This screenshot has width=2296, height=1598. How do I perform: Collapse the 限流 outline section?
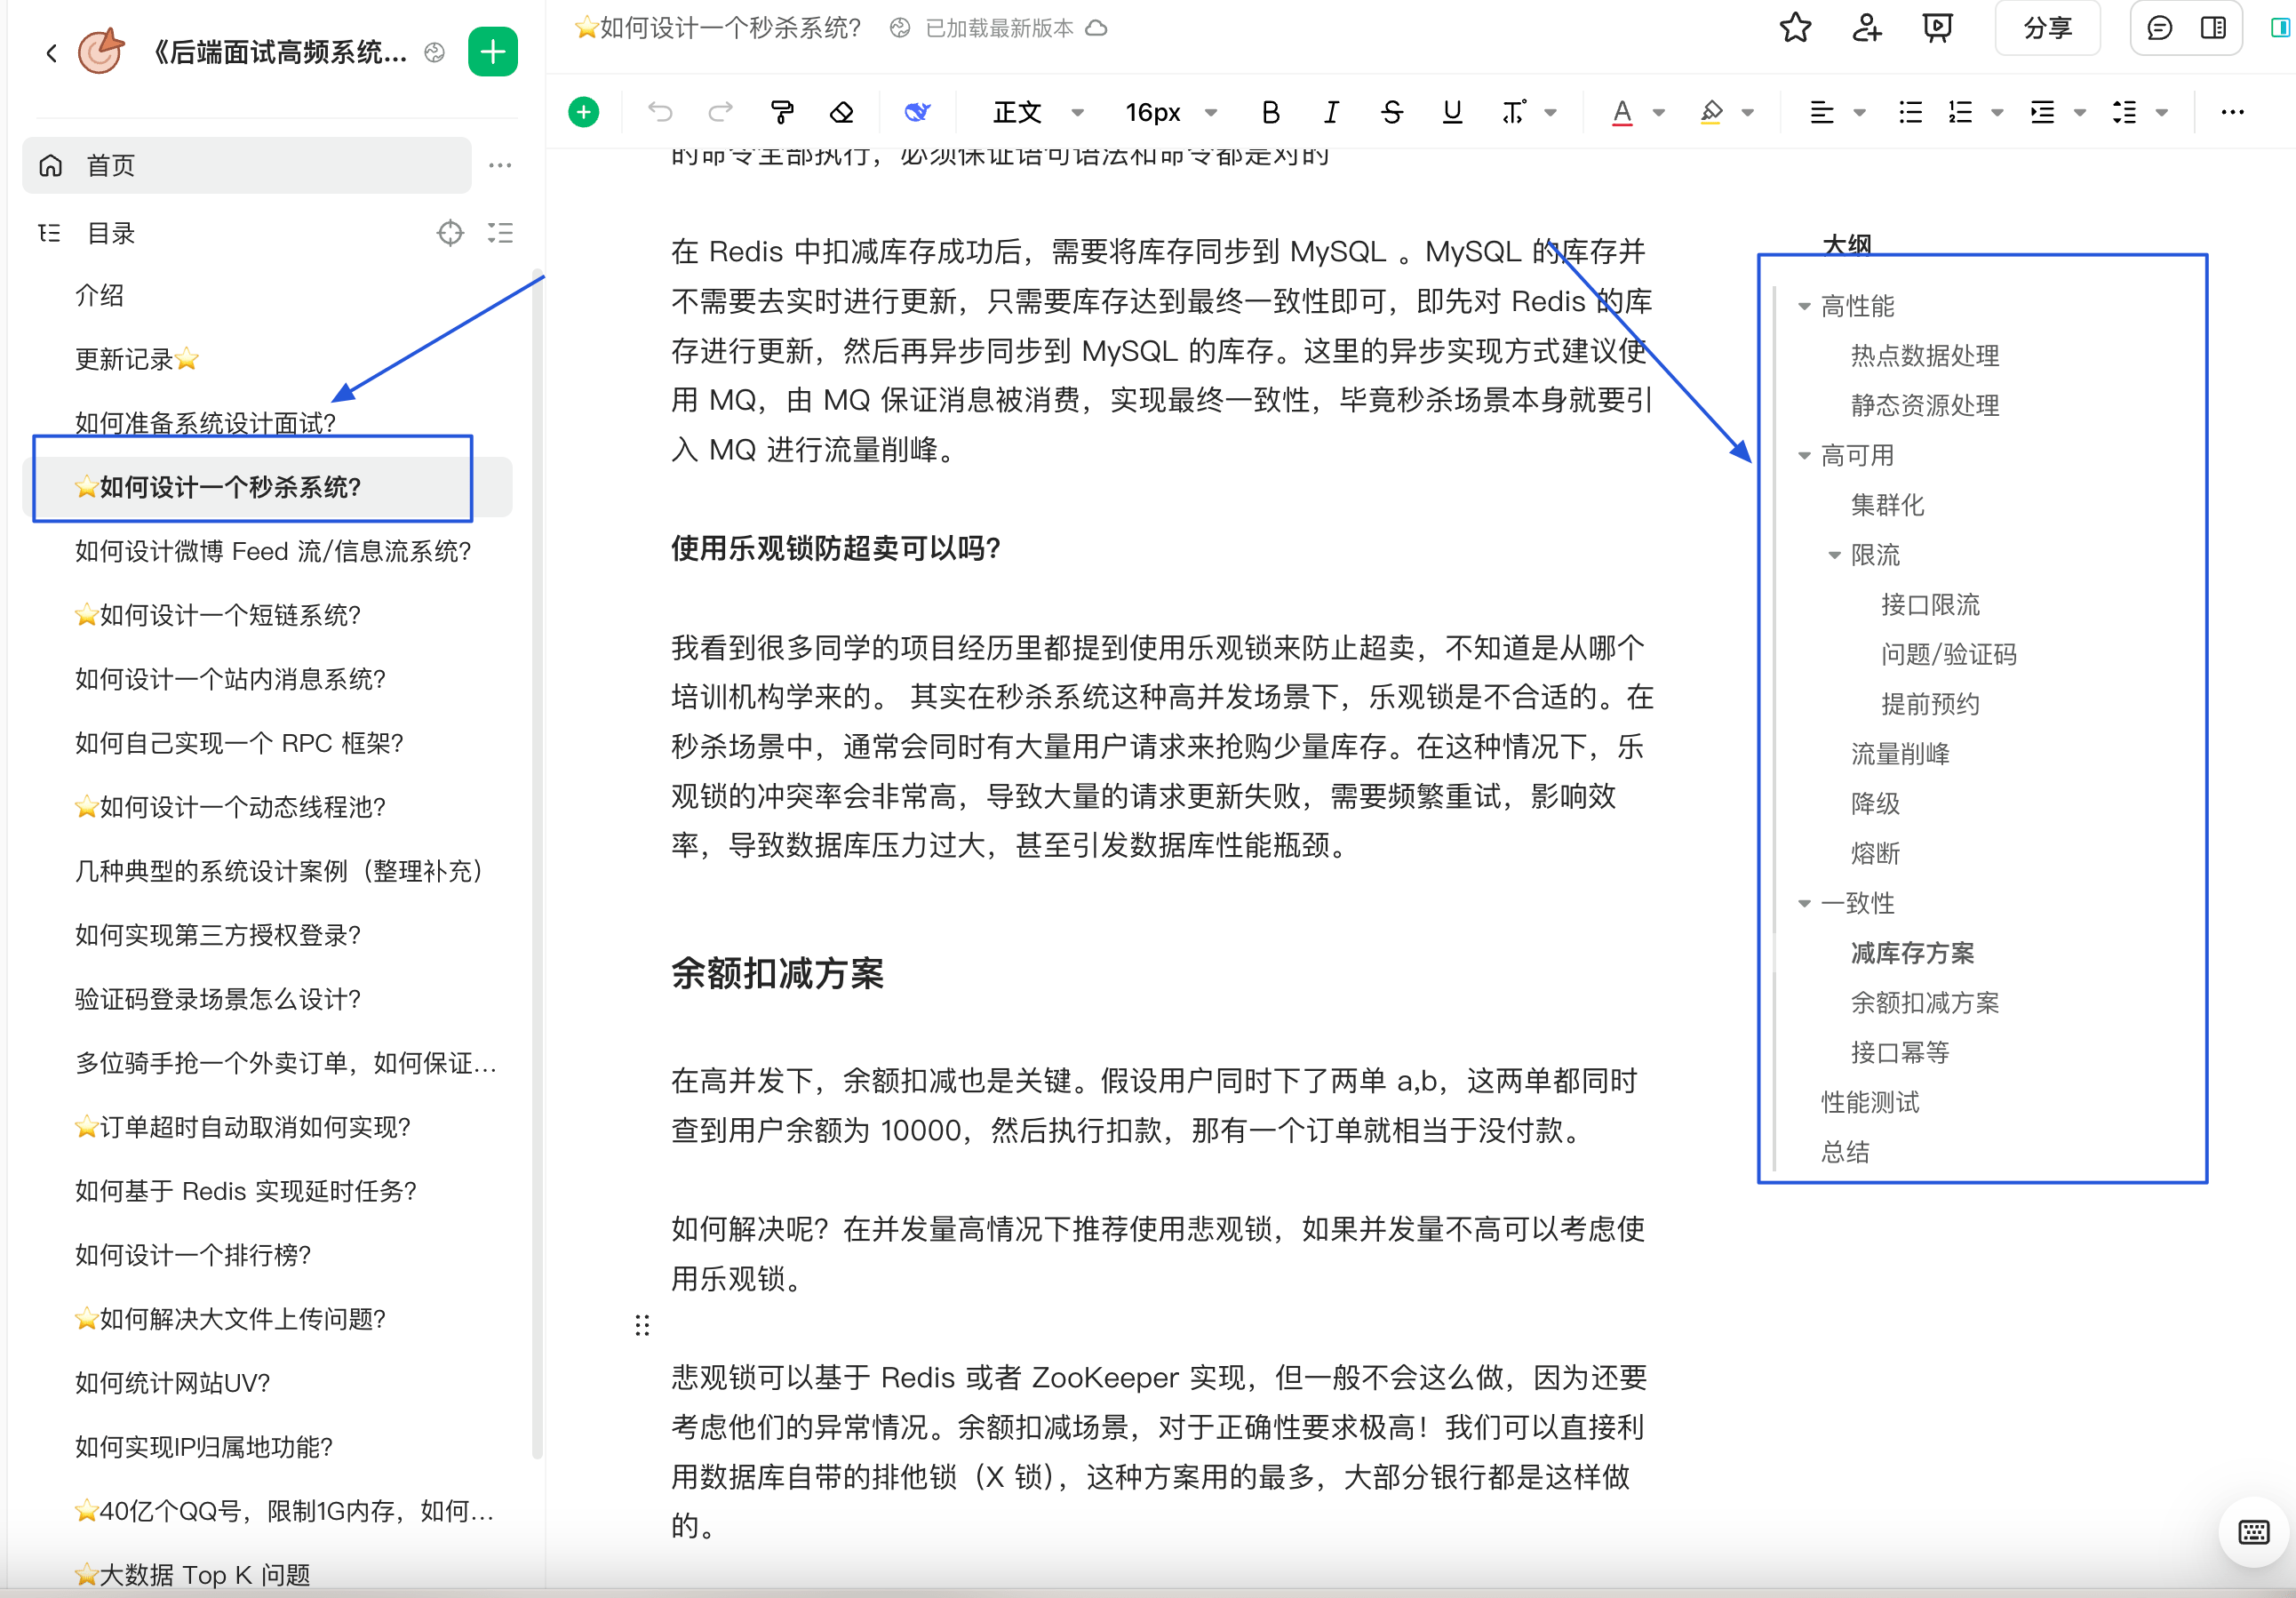point(1834,555)
